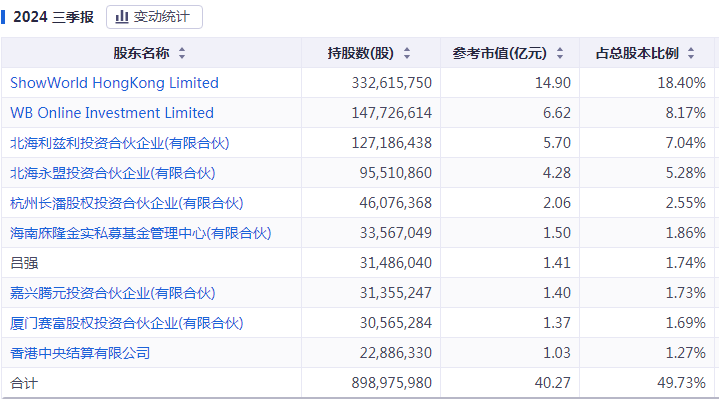This screenshot has width=719, height=399.
Task: Open 北海永盟投资合伙企业 link
Action: (113, 173)
